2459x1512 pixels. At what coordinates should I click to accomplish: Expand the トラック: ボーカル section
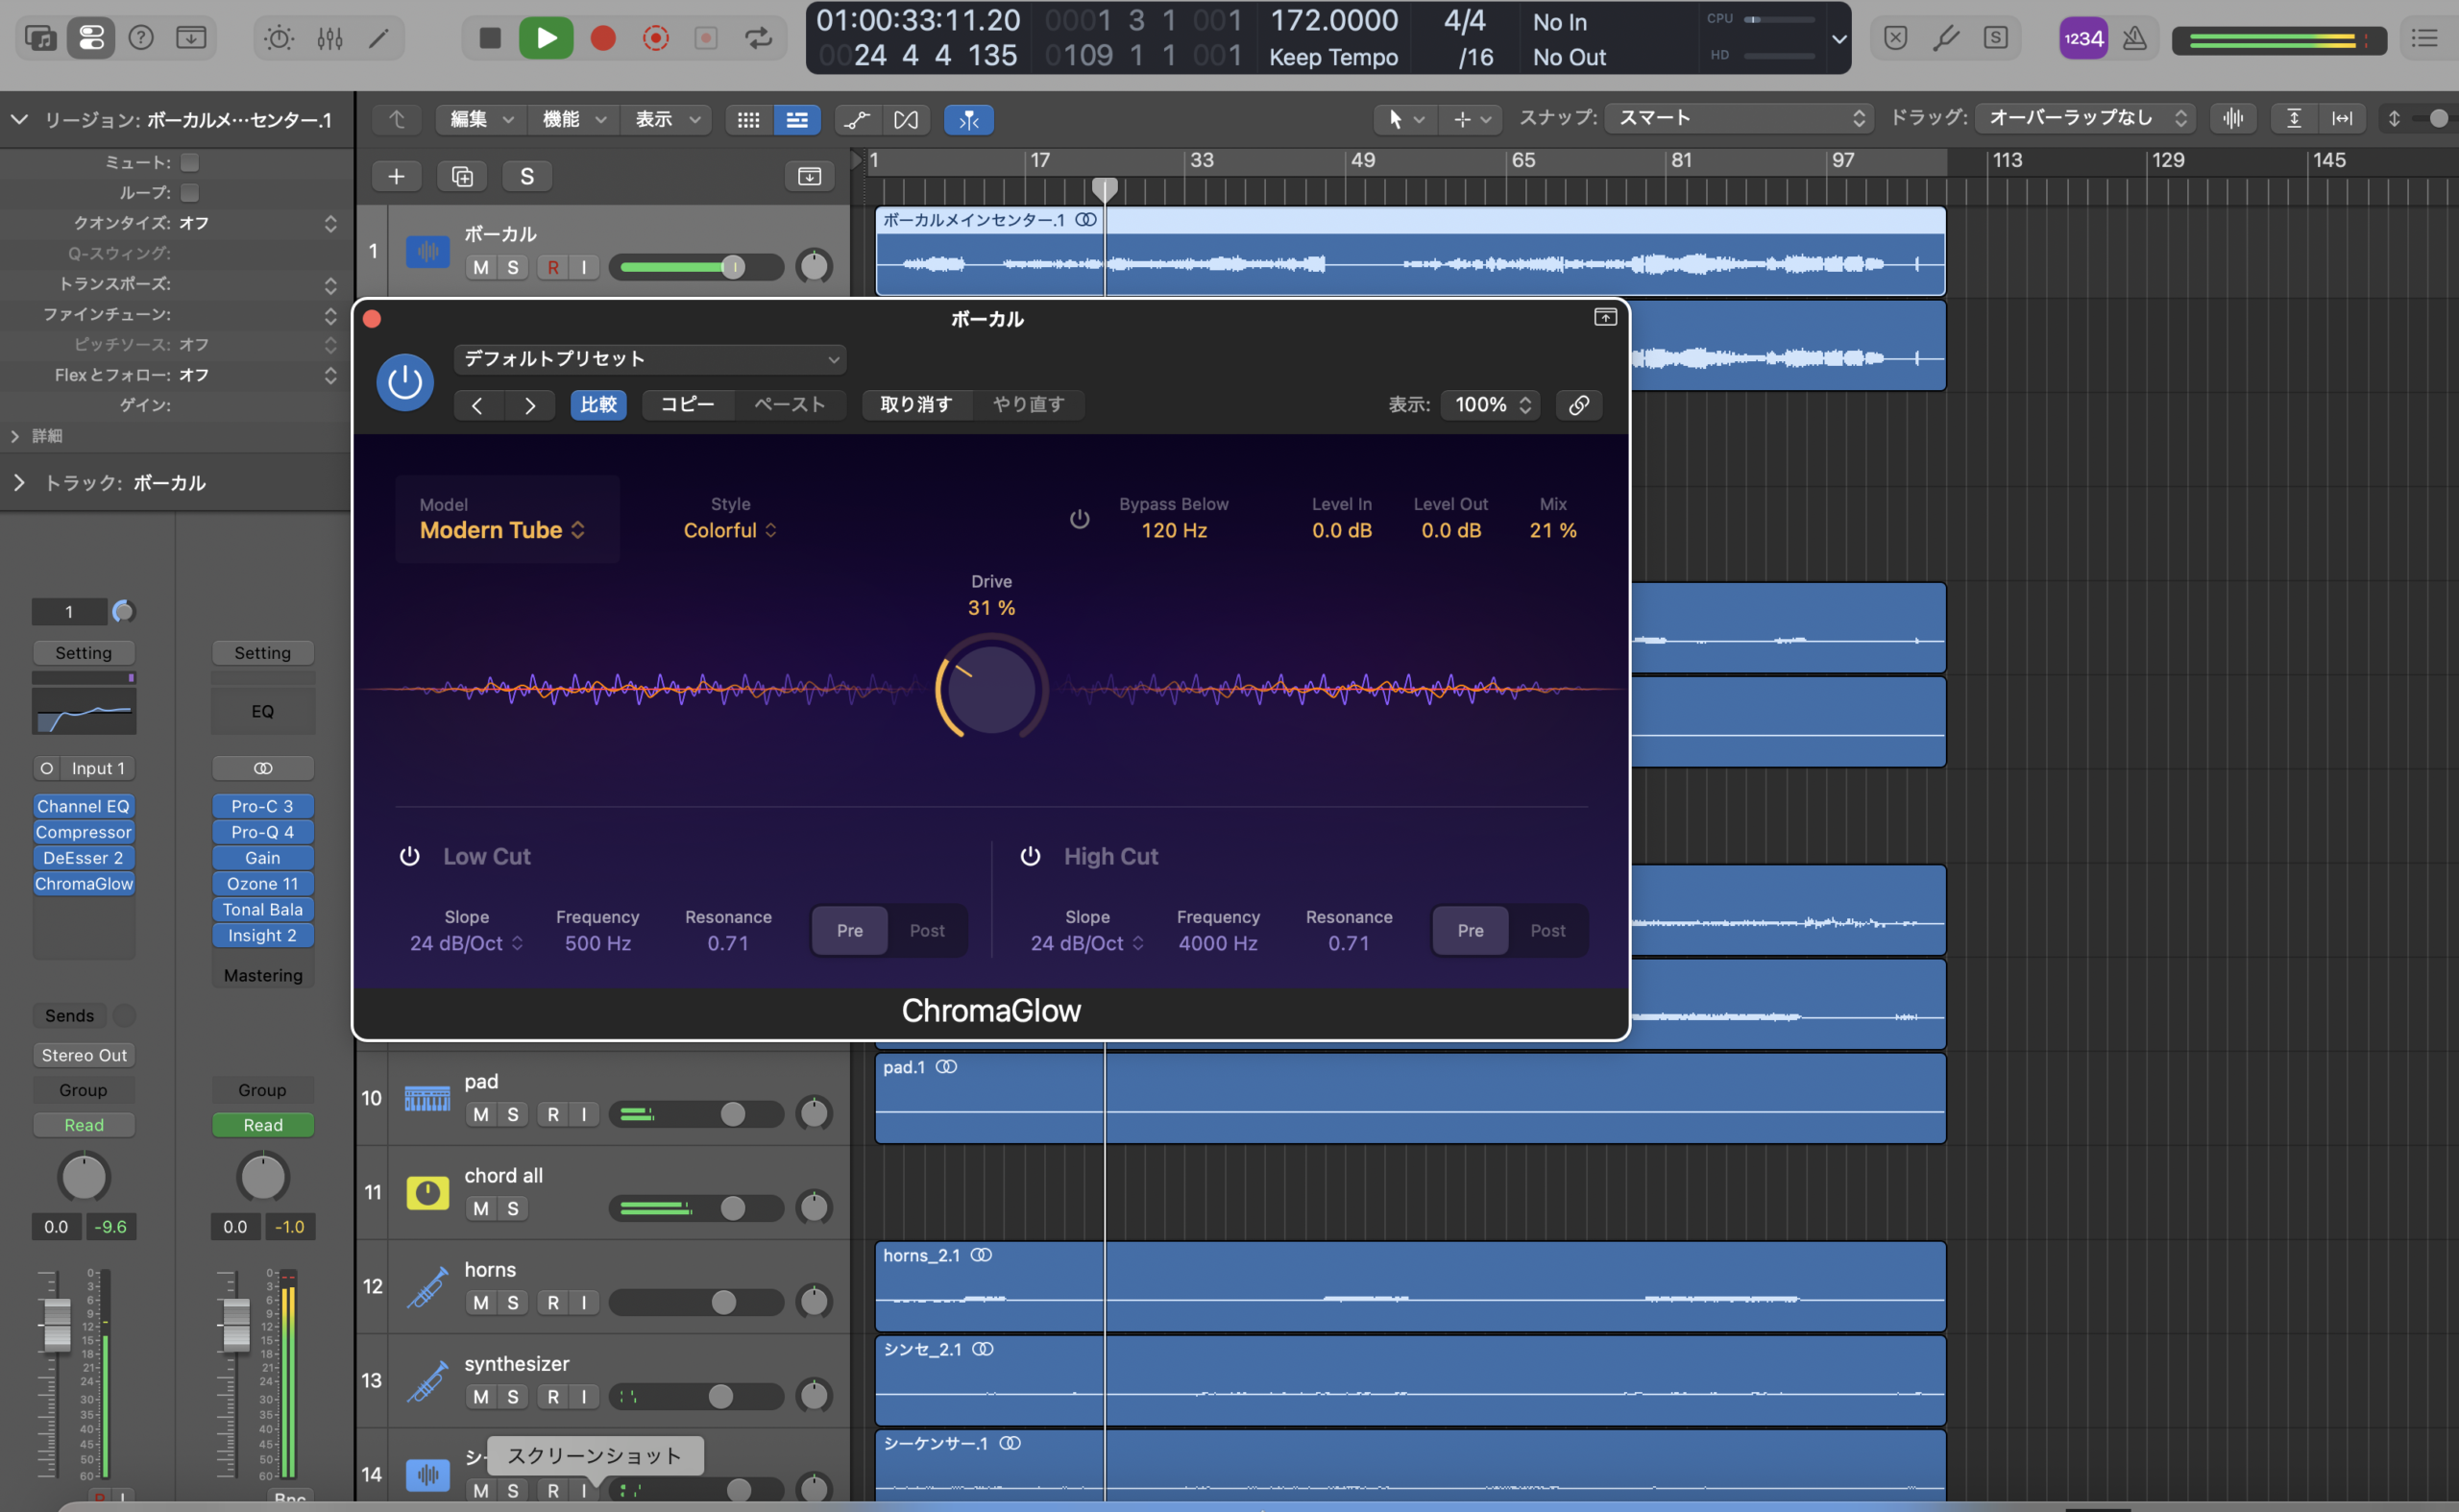pos(19,482)
